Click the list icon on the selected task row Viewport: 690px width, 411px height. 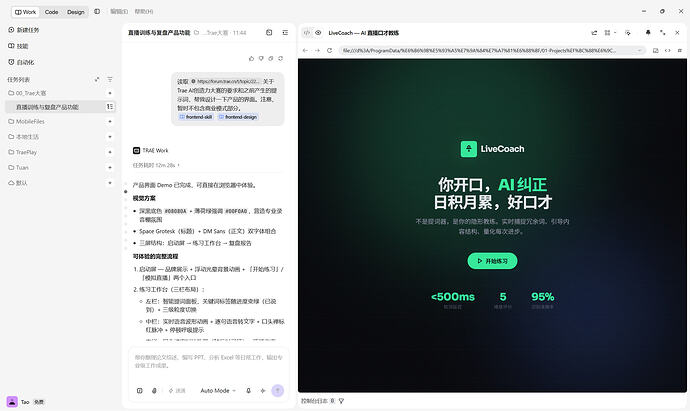[x=110, y=106]
